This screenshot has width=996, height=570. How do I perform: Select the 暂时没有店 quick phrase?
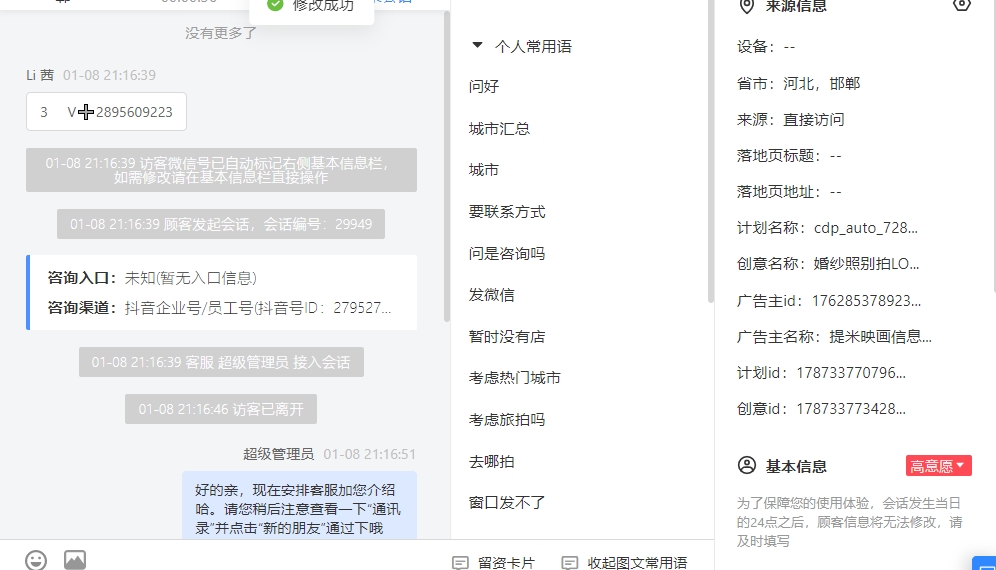click(x=507, y=337)
